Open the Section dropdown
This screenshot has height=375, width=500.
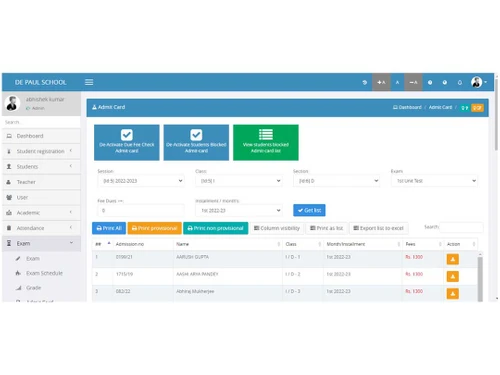pyautogui.click(x=337, y=181)
